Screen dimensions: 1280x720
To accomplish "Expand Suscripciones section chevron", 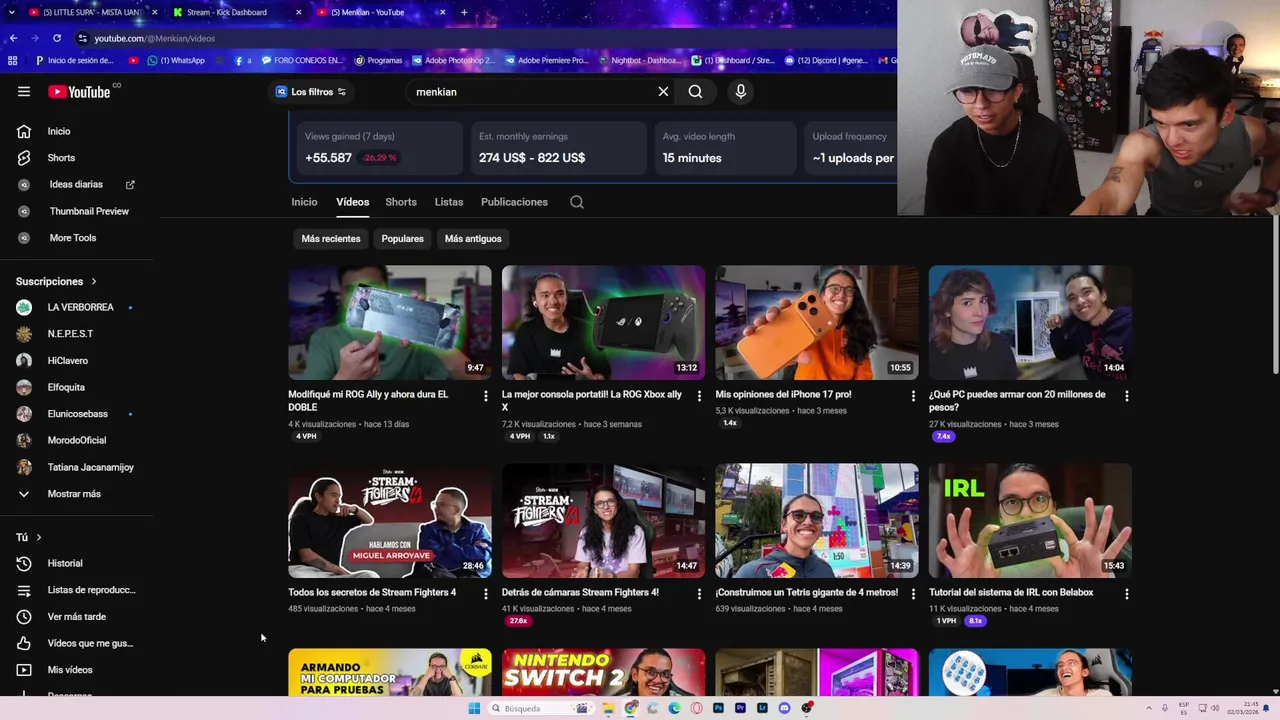I will (94, 282).
